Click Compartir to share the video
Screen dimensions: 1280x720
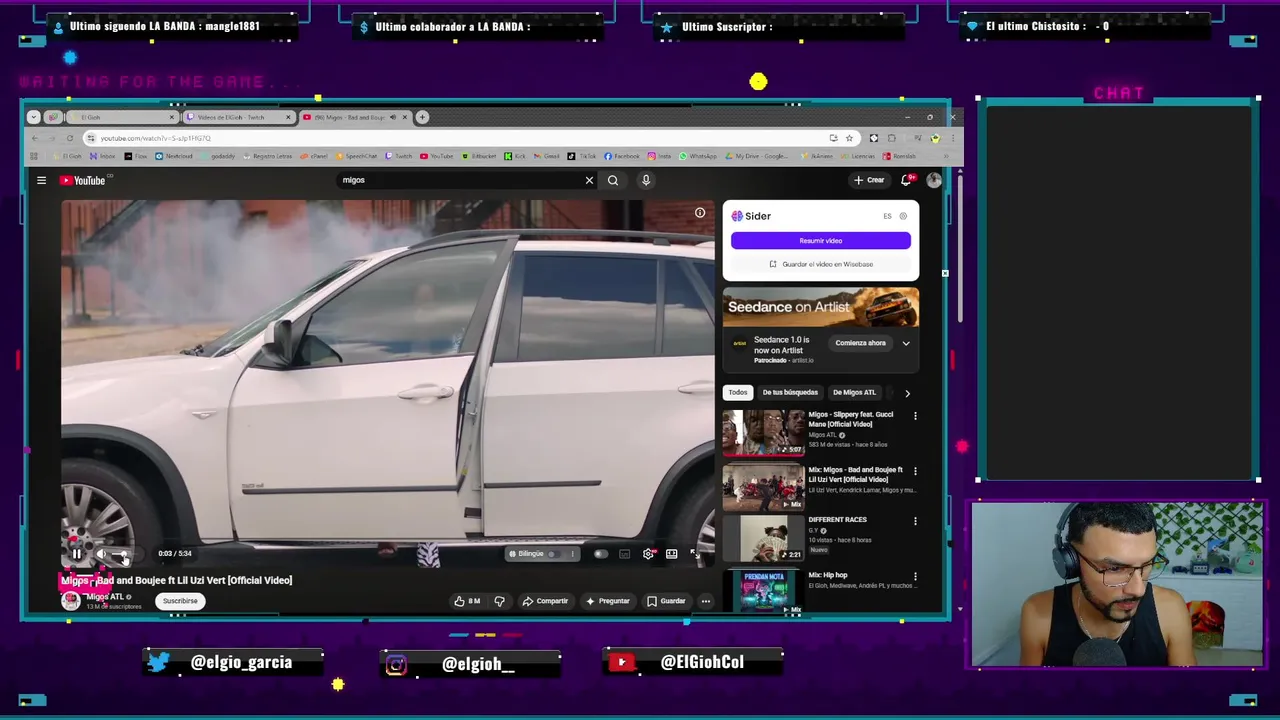(545, 601)
